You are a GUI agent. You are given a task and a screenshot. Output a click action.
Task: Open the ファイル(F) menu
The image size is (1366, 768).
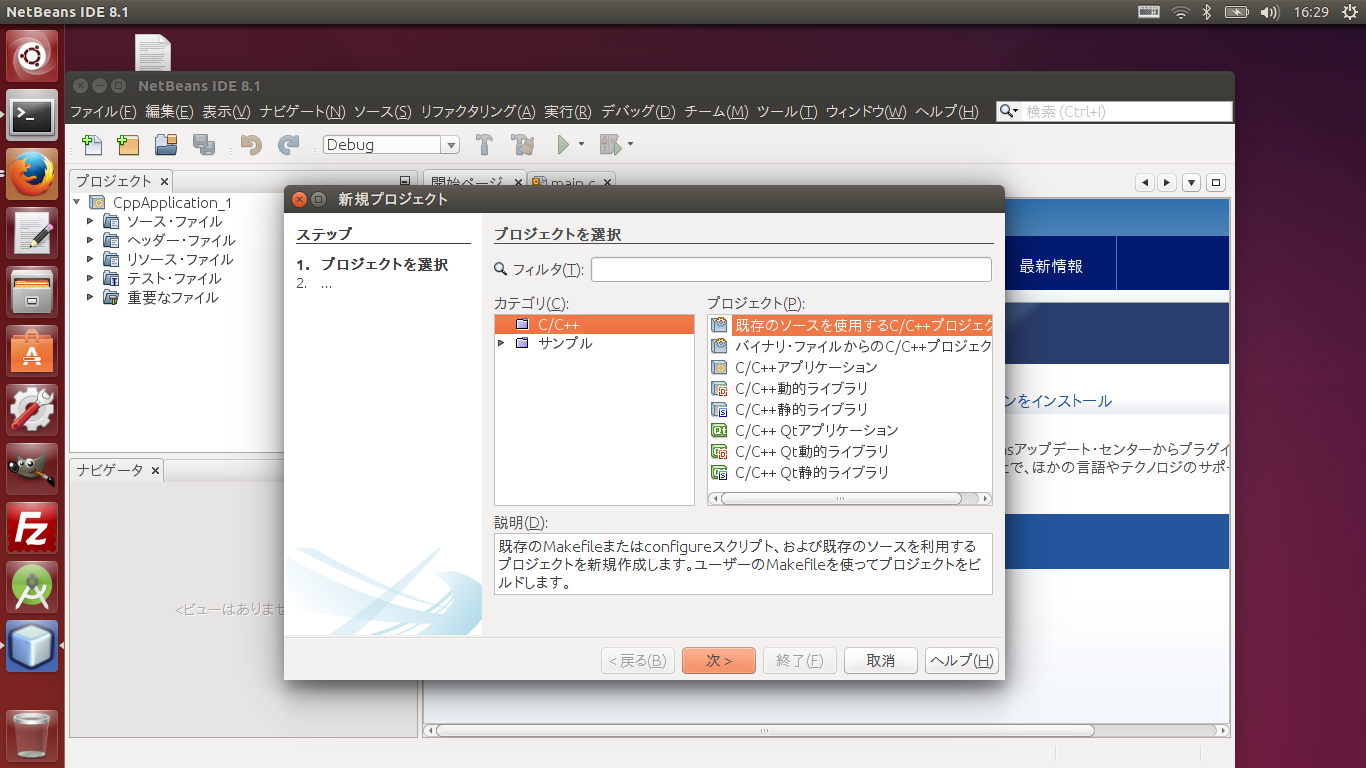pos(103,112)
